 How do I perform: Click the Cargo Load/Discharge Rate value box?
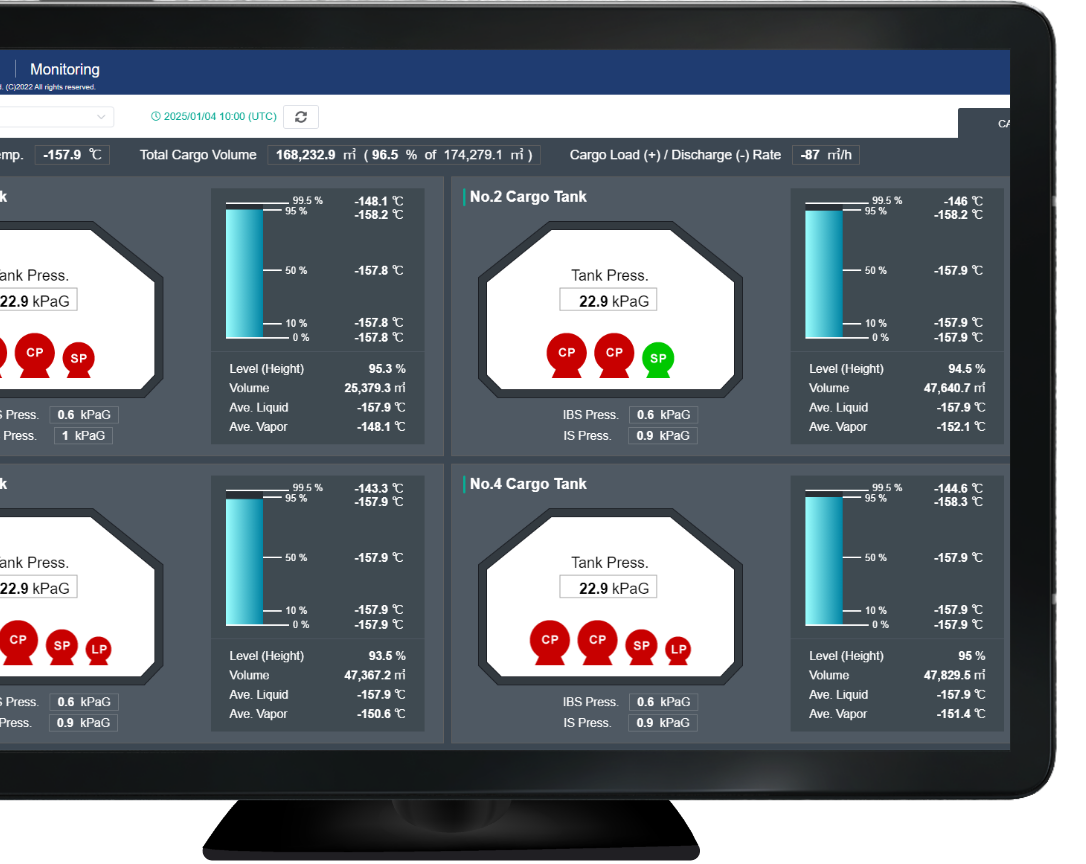pyautogui.click(x=825, y=155)
